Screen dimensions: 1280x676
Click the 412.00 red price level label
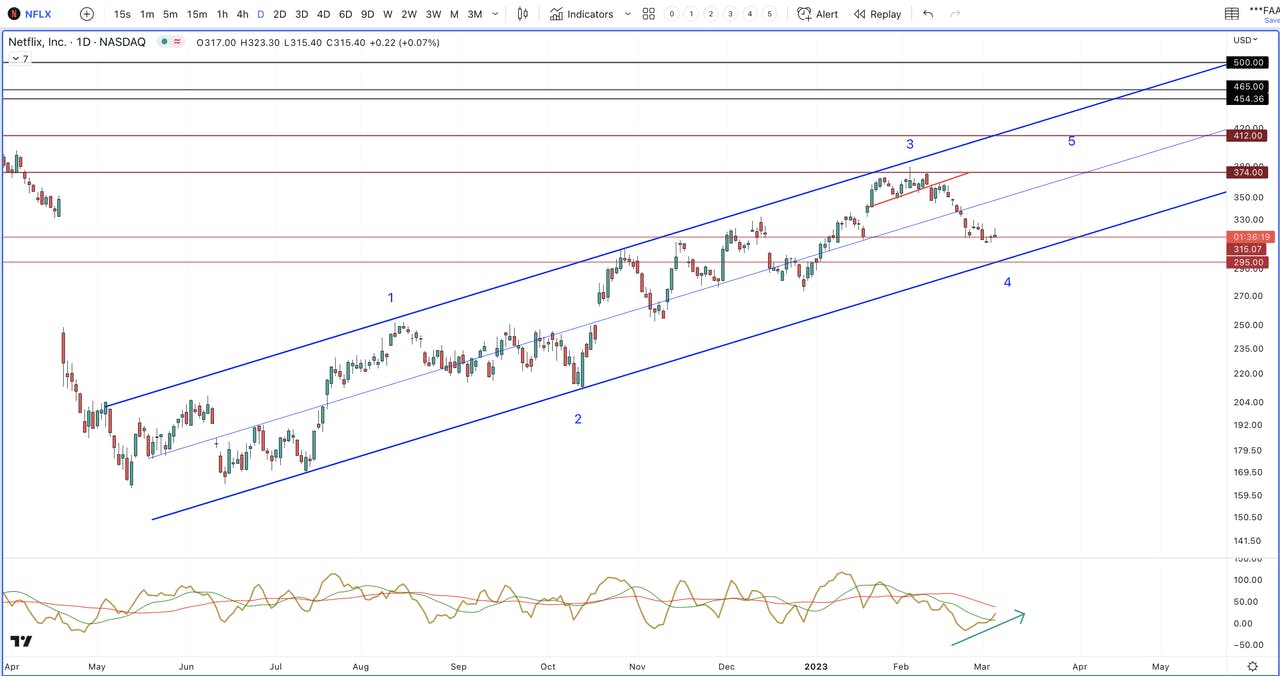click(1248, 136)
